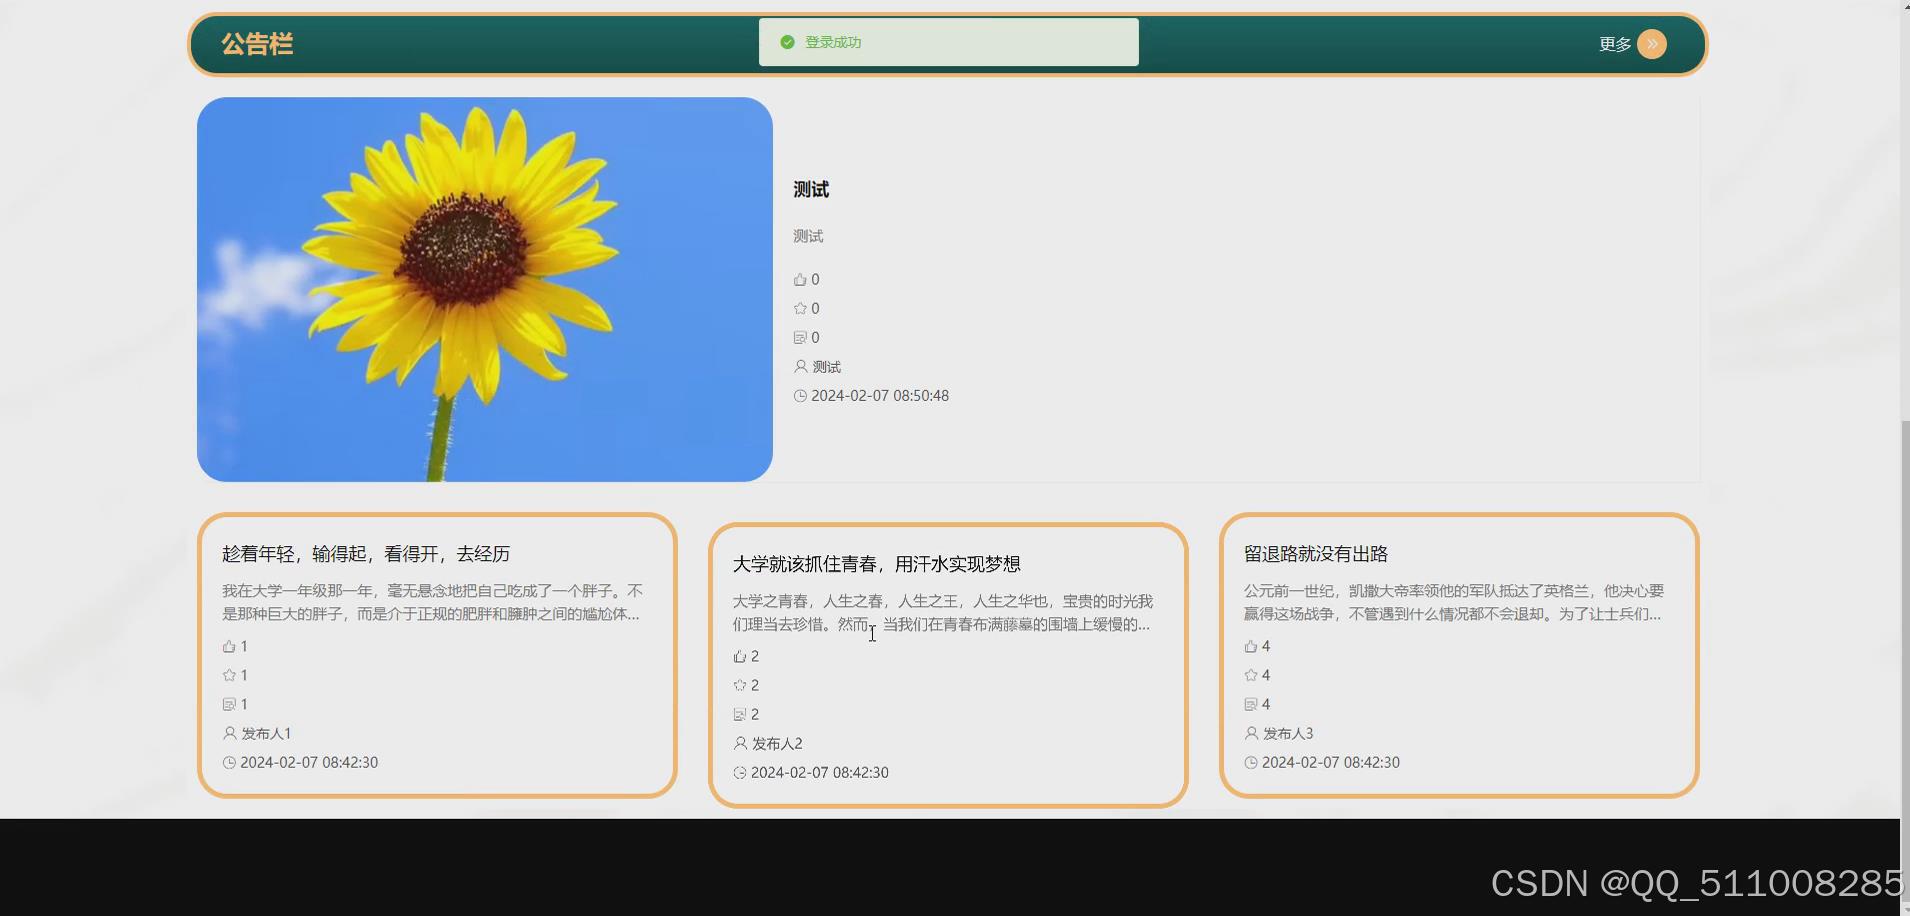Image resolution: width=1910 pixels, height=916 pixels.
Task: Click the orange double-arrow More icon
Action: pos(1652,44)
